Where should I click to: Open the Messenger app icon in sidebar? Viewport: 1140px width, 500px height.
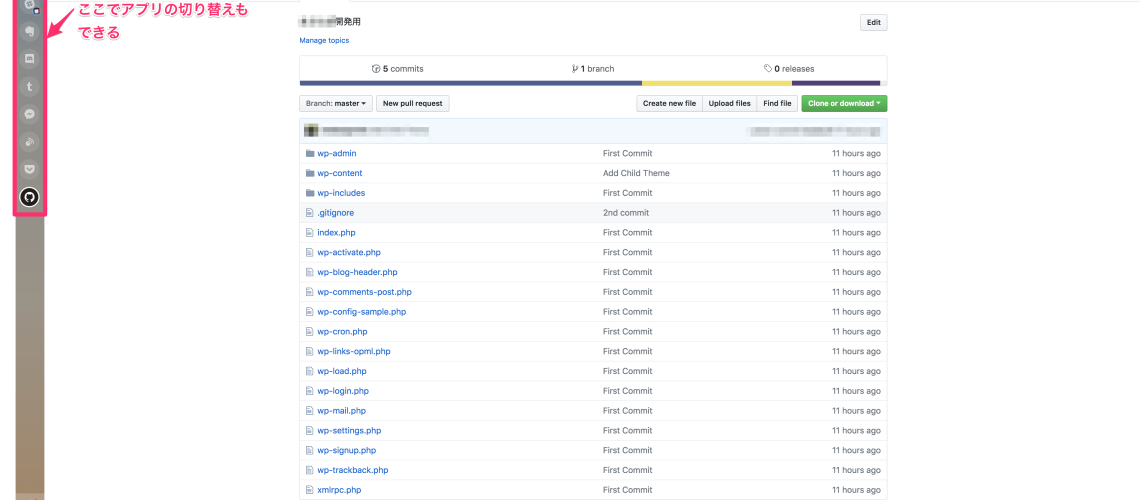click(x=29, y=115)
